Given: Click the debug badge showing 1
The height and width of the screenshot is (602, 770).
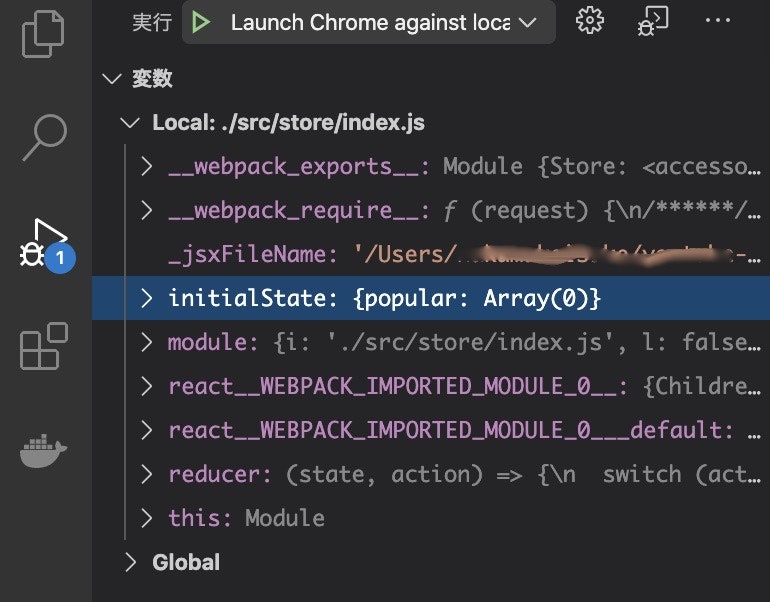Looking at the screenshot, I should (x=60, y=258).
